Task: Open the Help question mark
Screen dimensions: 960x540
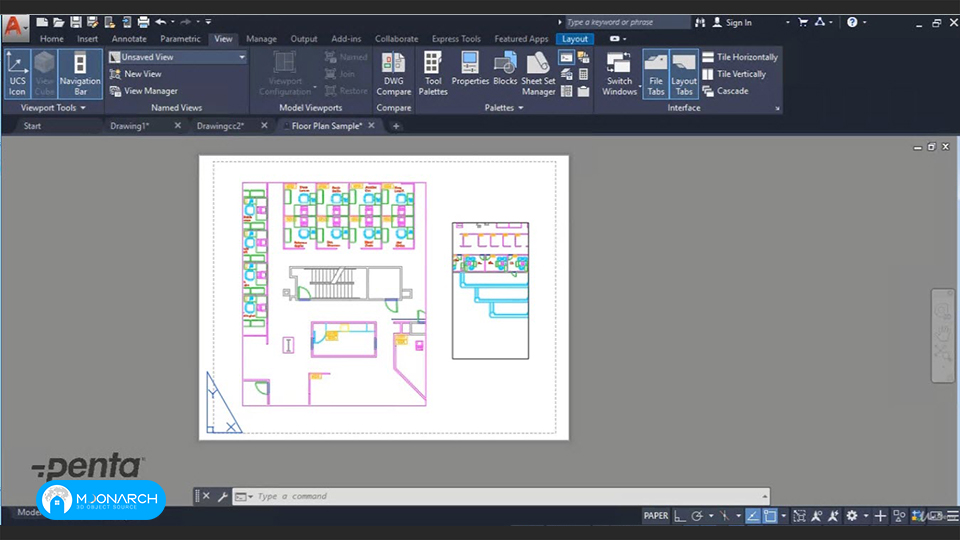Action: (x=852, y=22)
